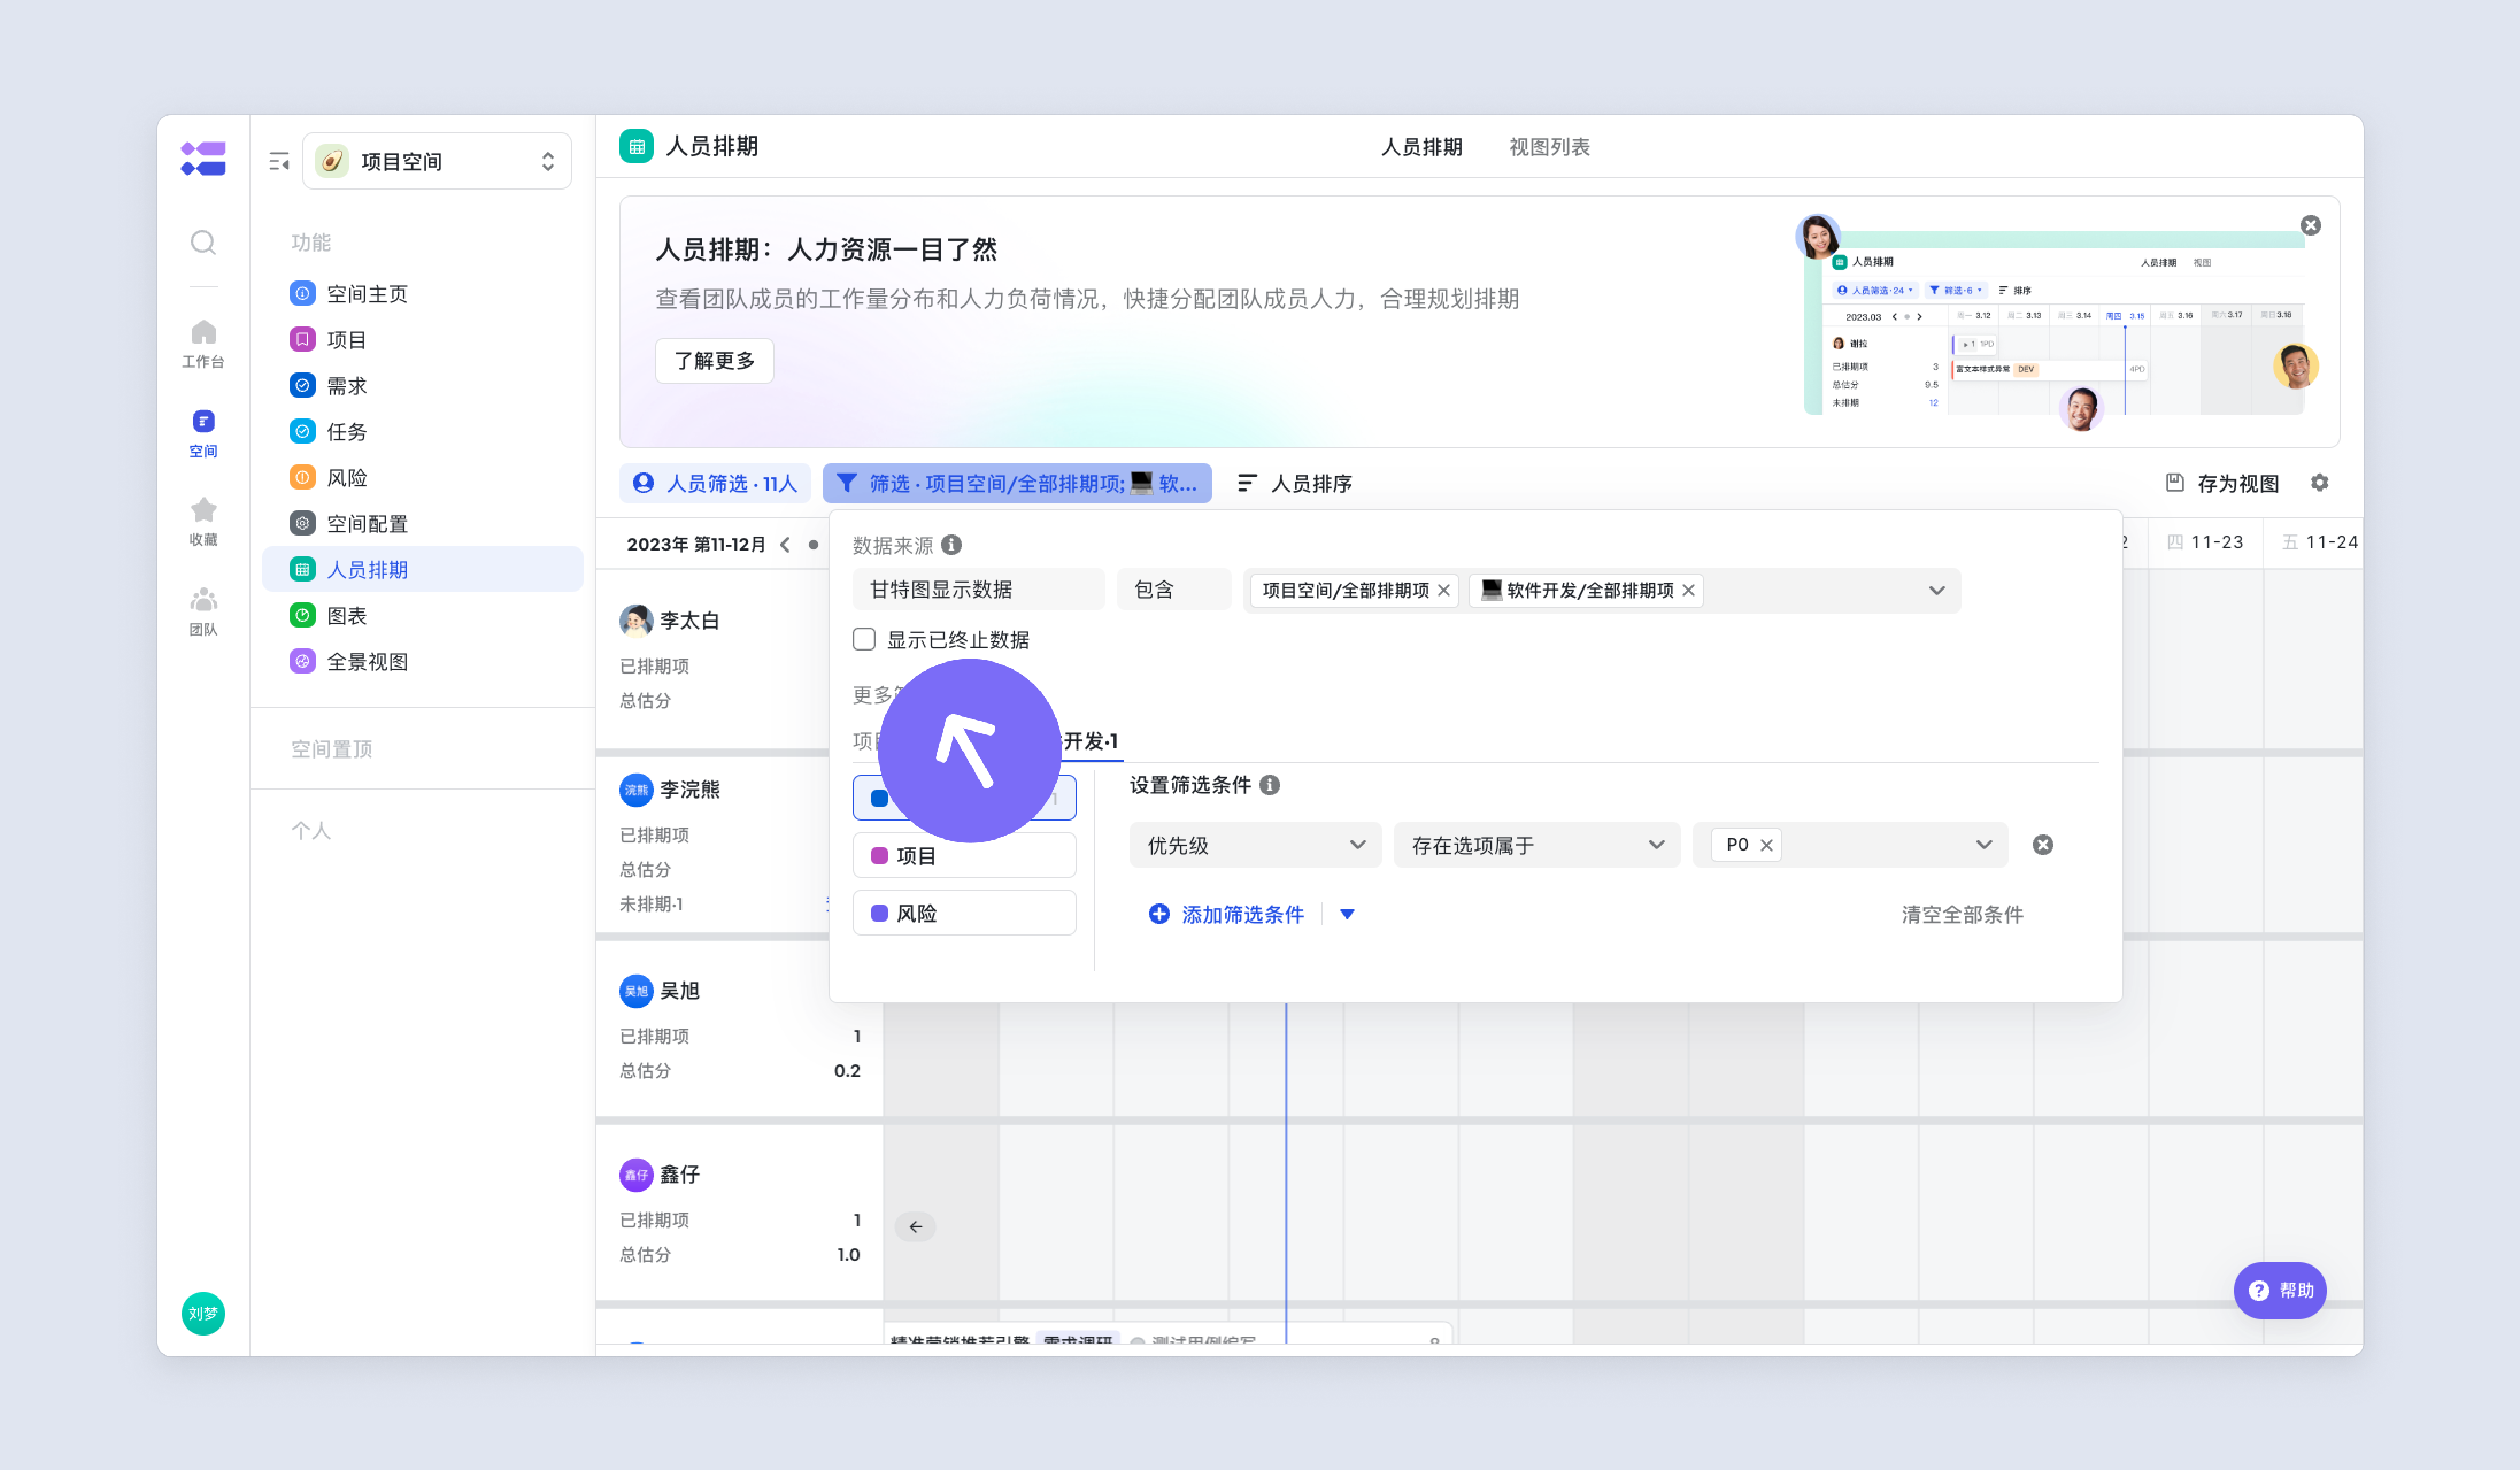Screen dimensions: 2520x1470
Task: Go to previous period with the left chevron
Action: coord(785,545)
